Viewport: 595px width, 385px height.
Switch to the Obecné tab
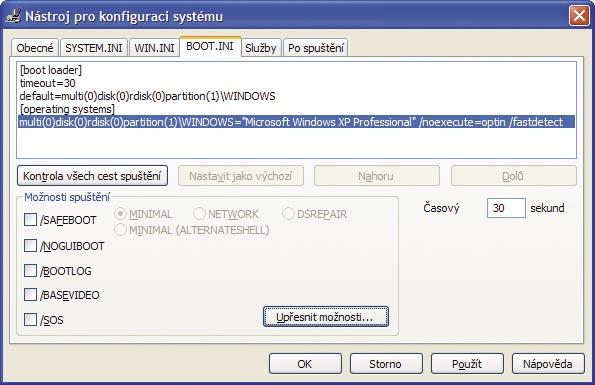35,48
